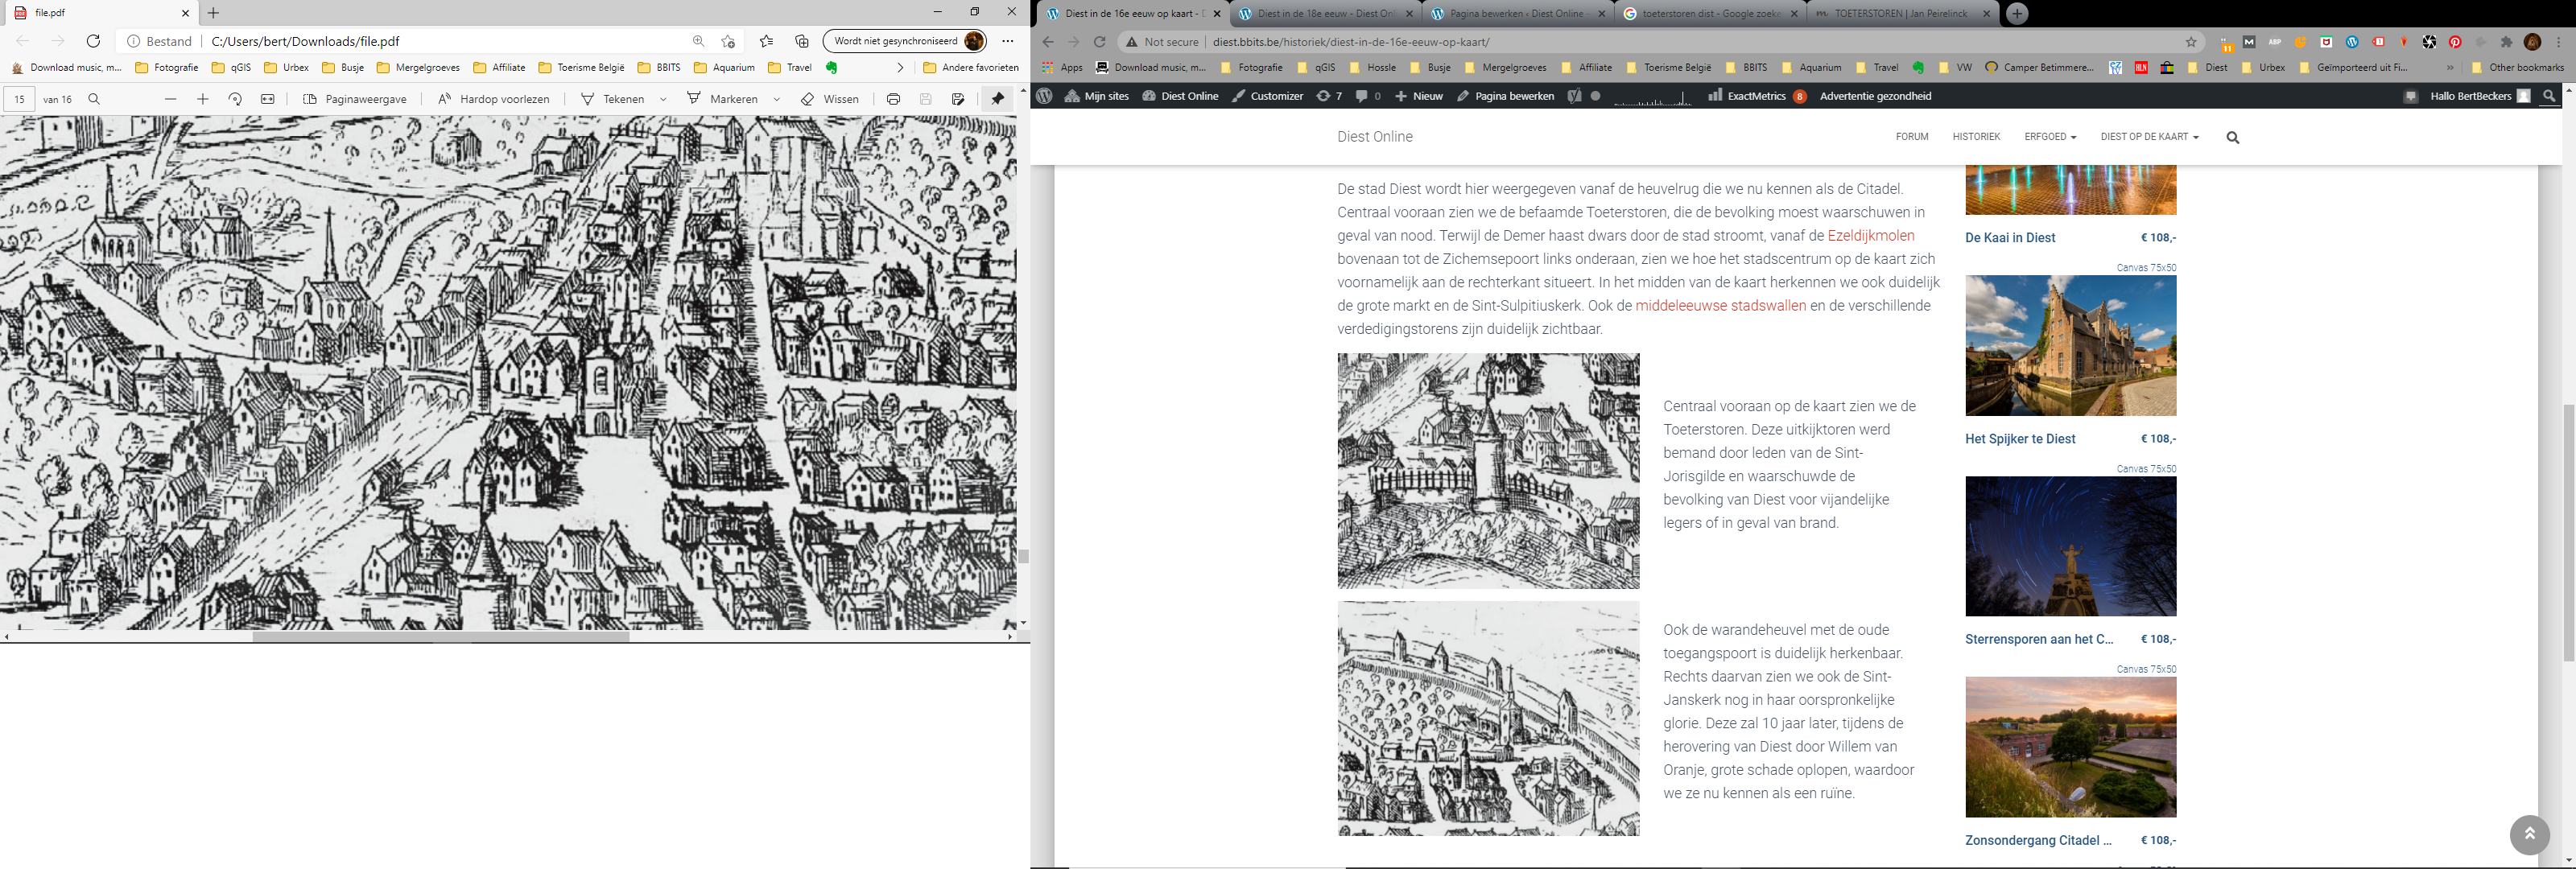Open Mergelgroeves bookmark folder in Edge

[418, 68]
